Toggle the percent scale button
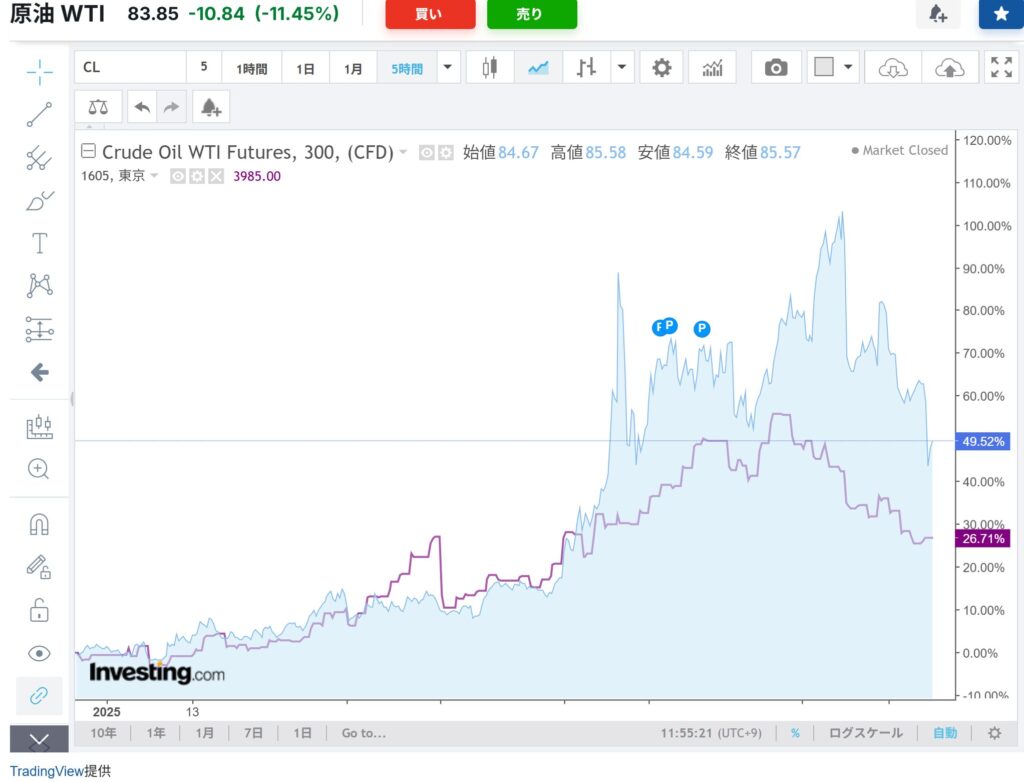The image size is (1024, 782). coord(795,733)
